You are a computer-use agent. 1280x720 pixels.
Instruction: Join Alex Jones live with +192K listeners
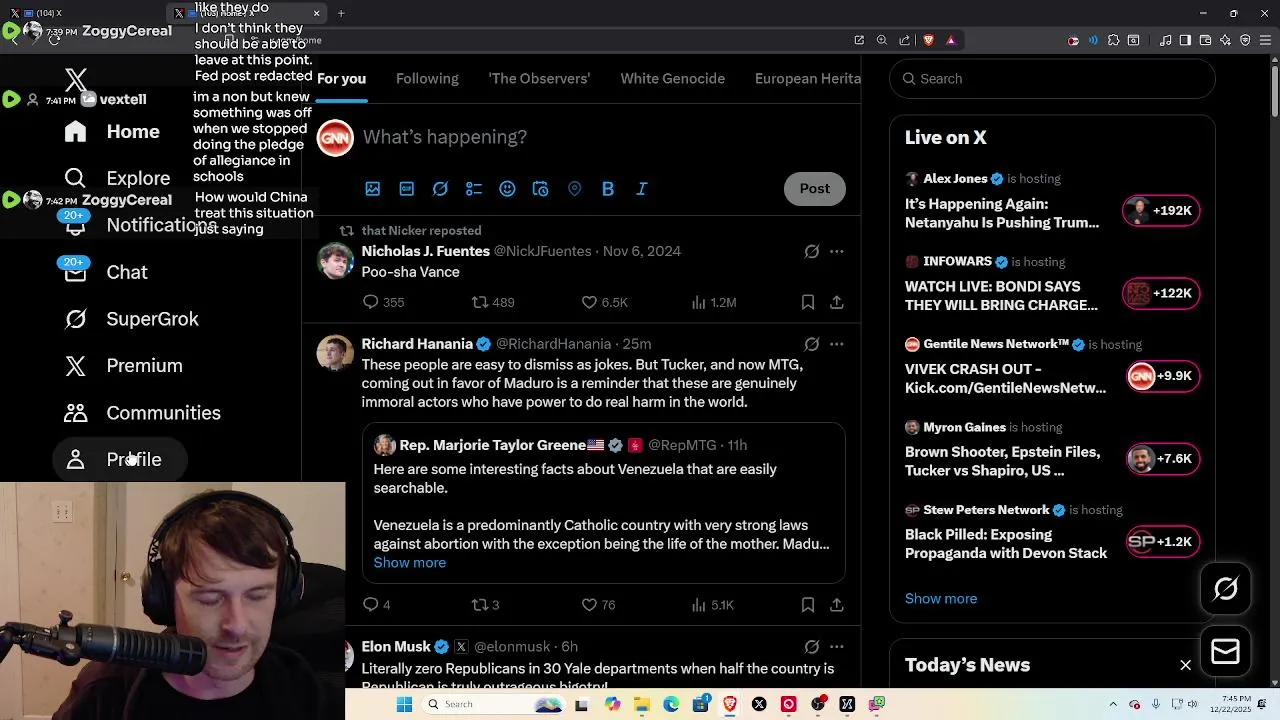[1160, 211]
